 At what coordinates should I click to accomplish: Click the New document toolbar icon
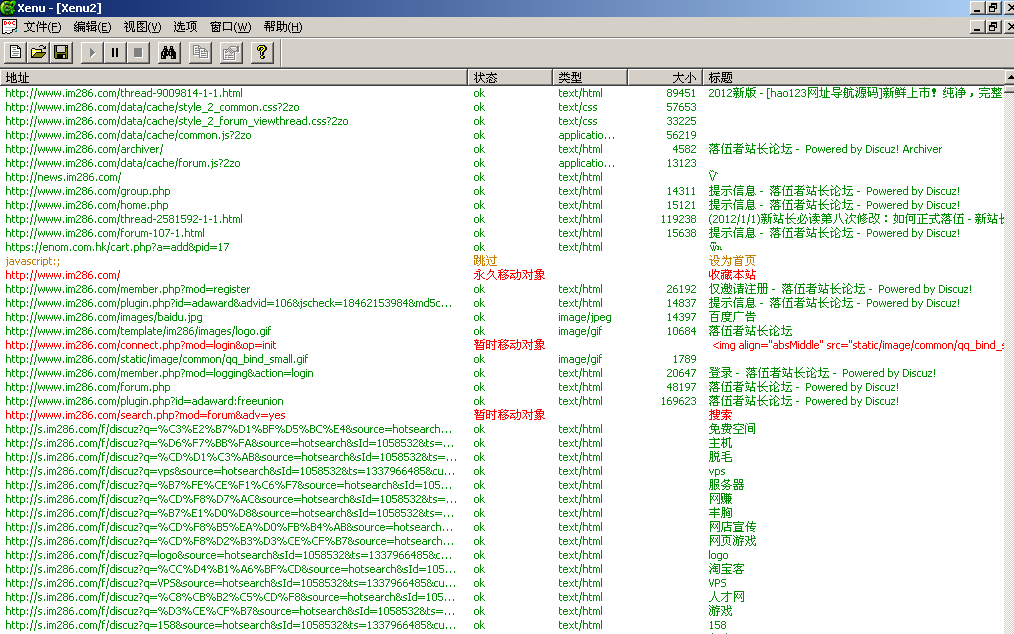[16, 52]
